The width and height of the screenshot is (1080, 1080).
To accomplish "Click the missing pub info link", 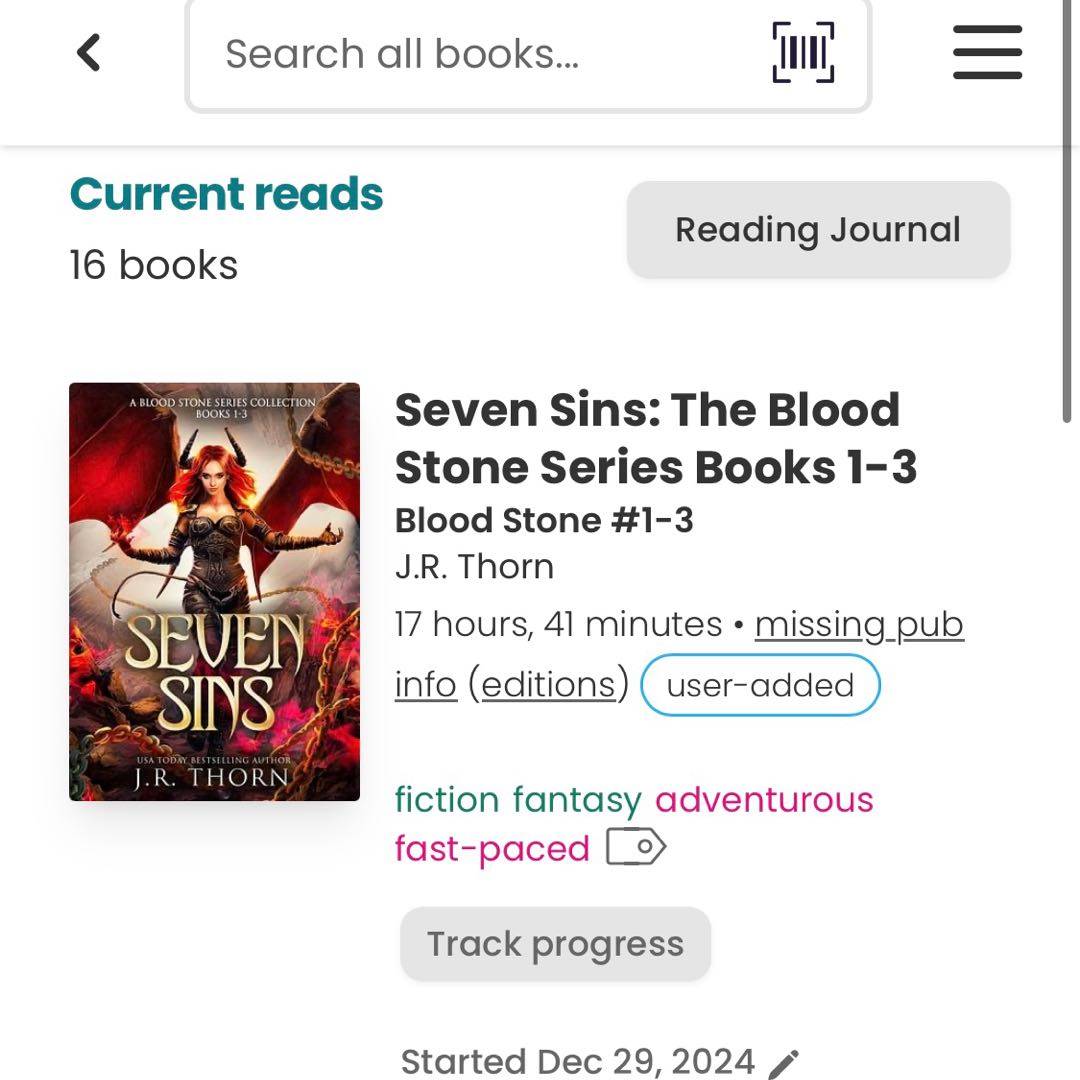I will [x=858, y=625].
